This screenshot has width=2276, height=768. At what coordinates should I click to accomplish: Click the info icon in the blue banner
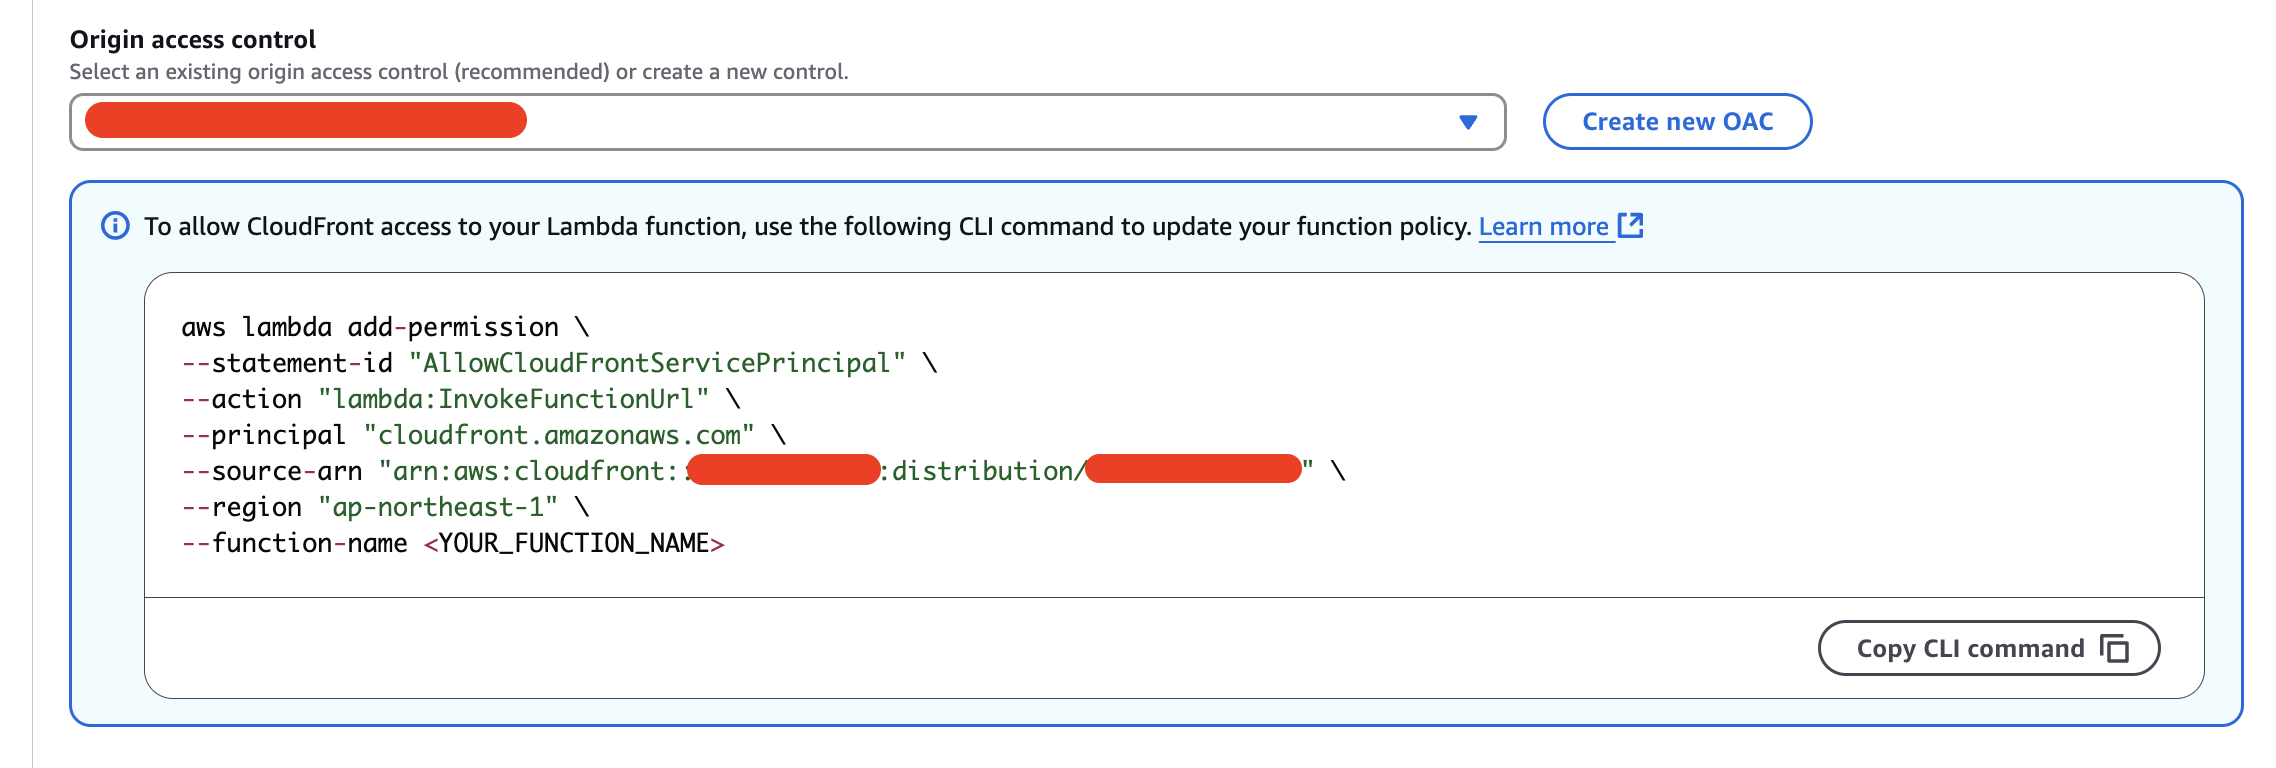(x=118, y=226)
